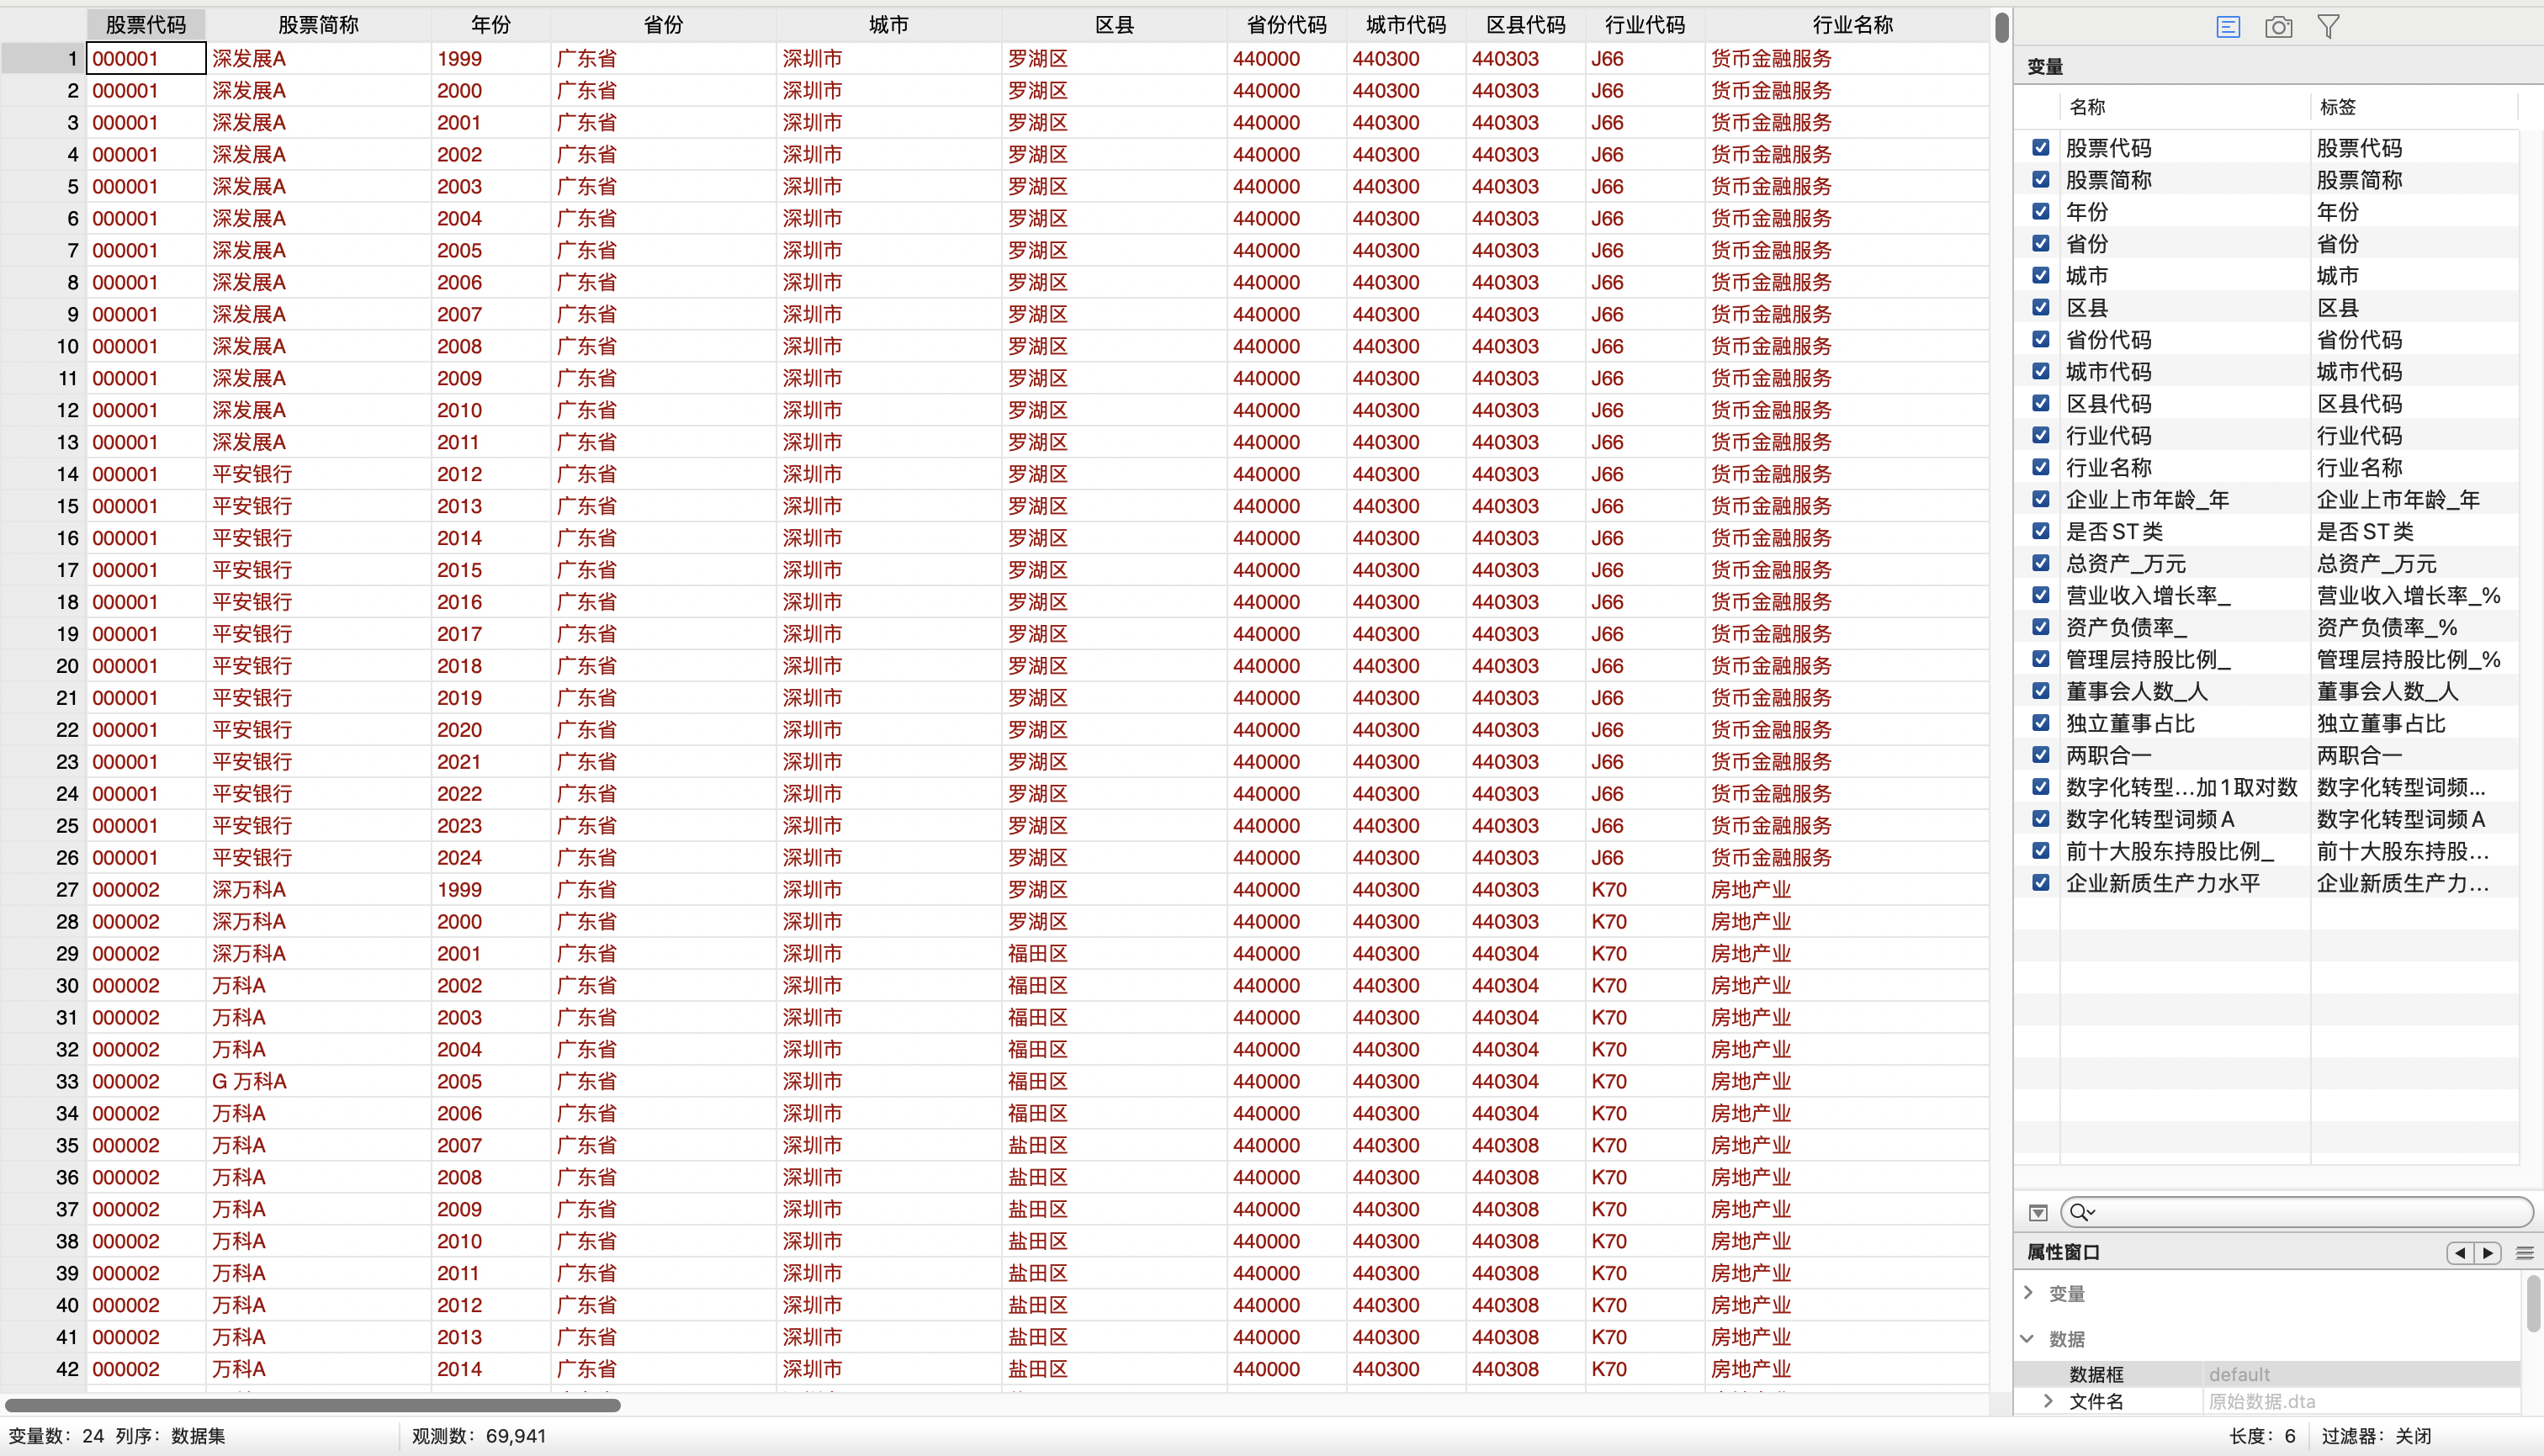
Task: Collapse the 数据 properties section
Action: pos(2028,1338)
